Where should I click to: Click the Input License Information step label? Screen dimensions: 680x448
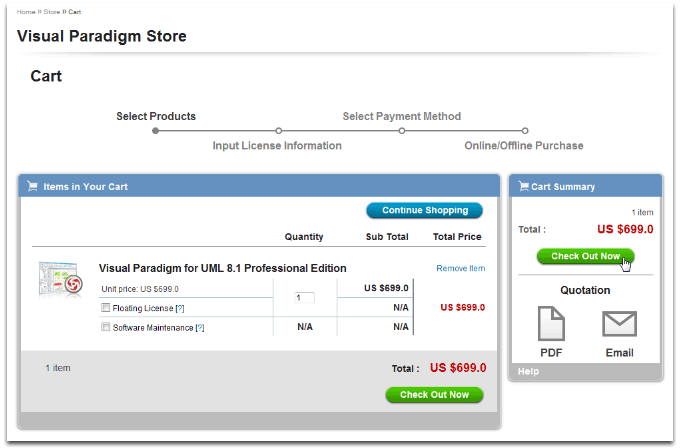(x=277, y=146)
